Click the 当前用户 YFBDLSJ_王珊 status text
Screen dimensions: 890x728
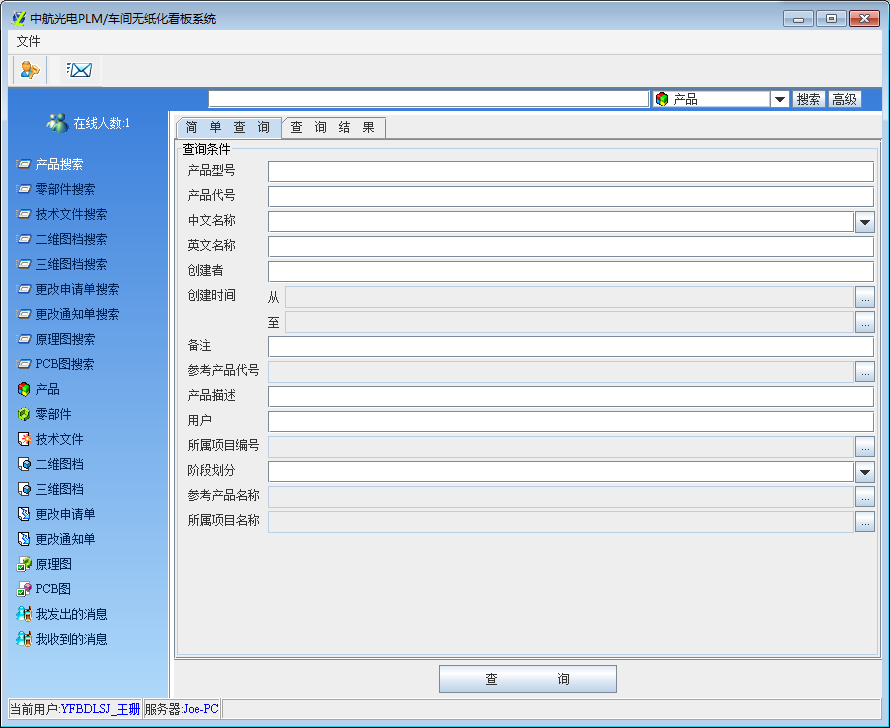(x=75, y=709)
